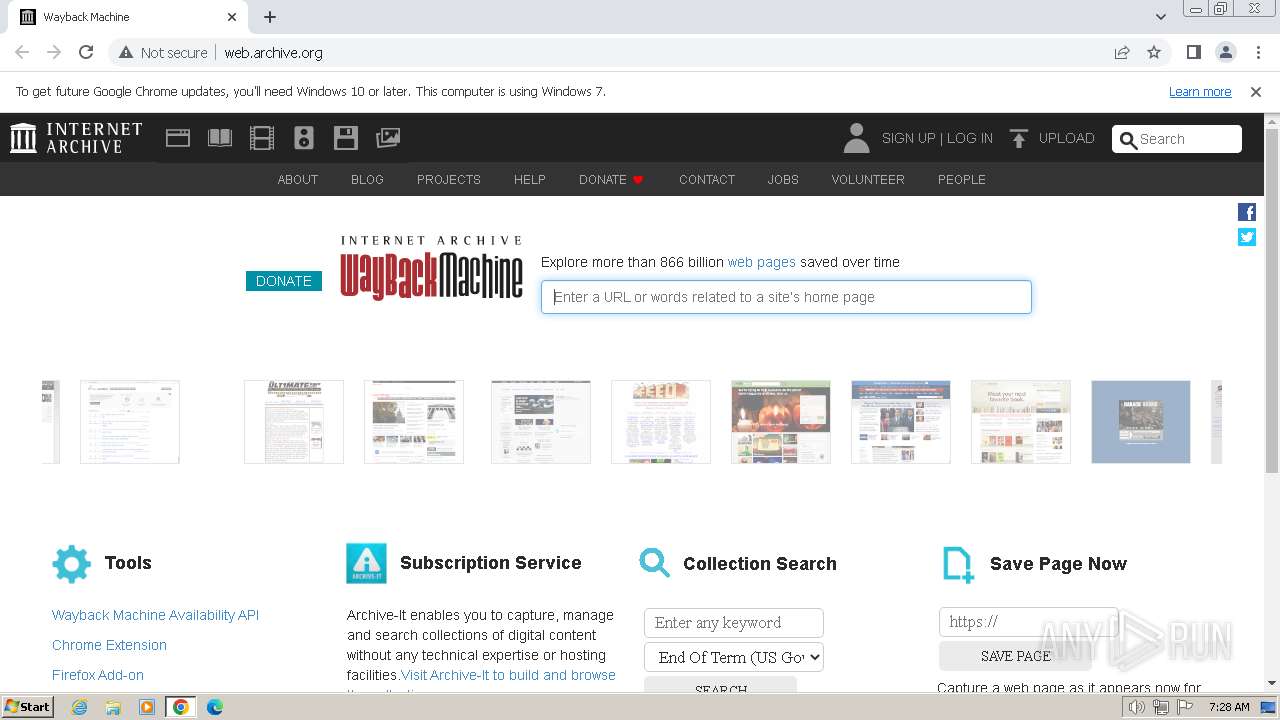Reload the page in Chrome
This screenshot has height=720, width=1280.
pos(86,52)
